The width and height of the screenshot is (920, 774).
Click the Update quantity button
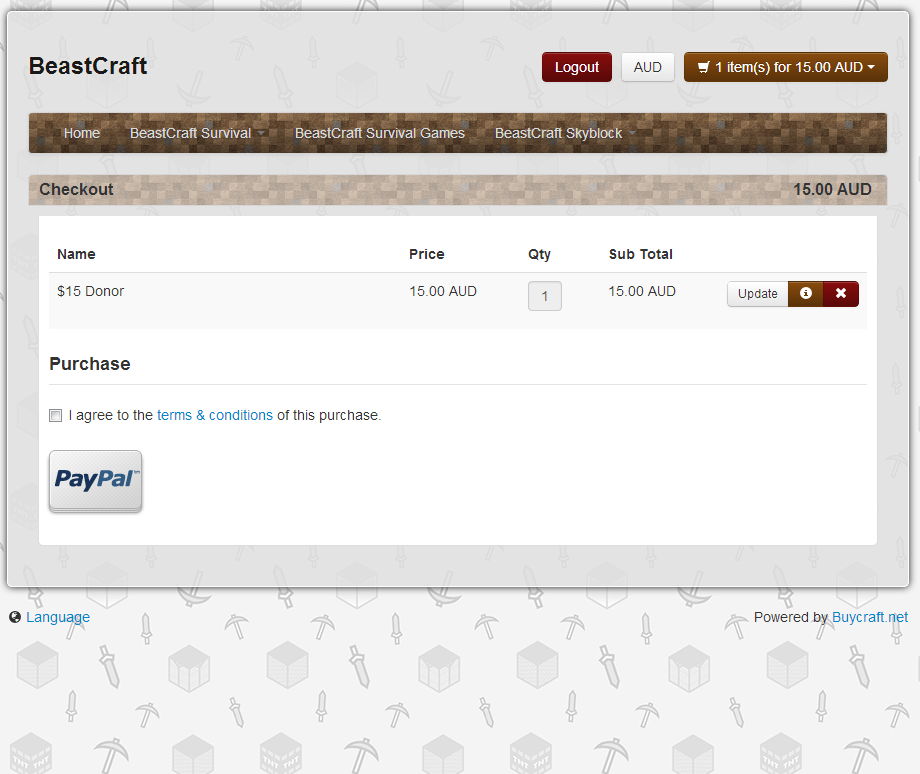coord(757,293)
